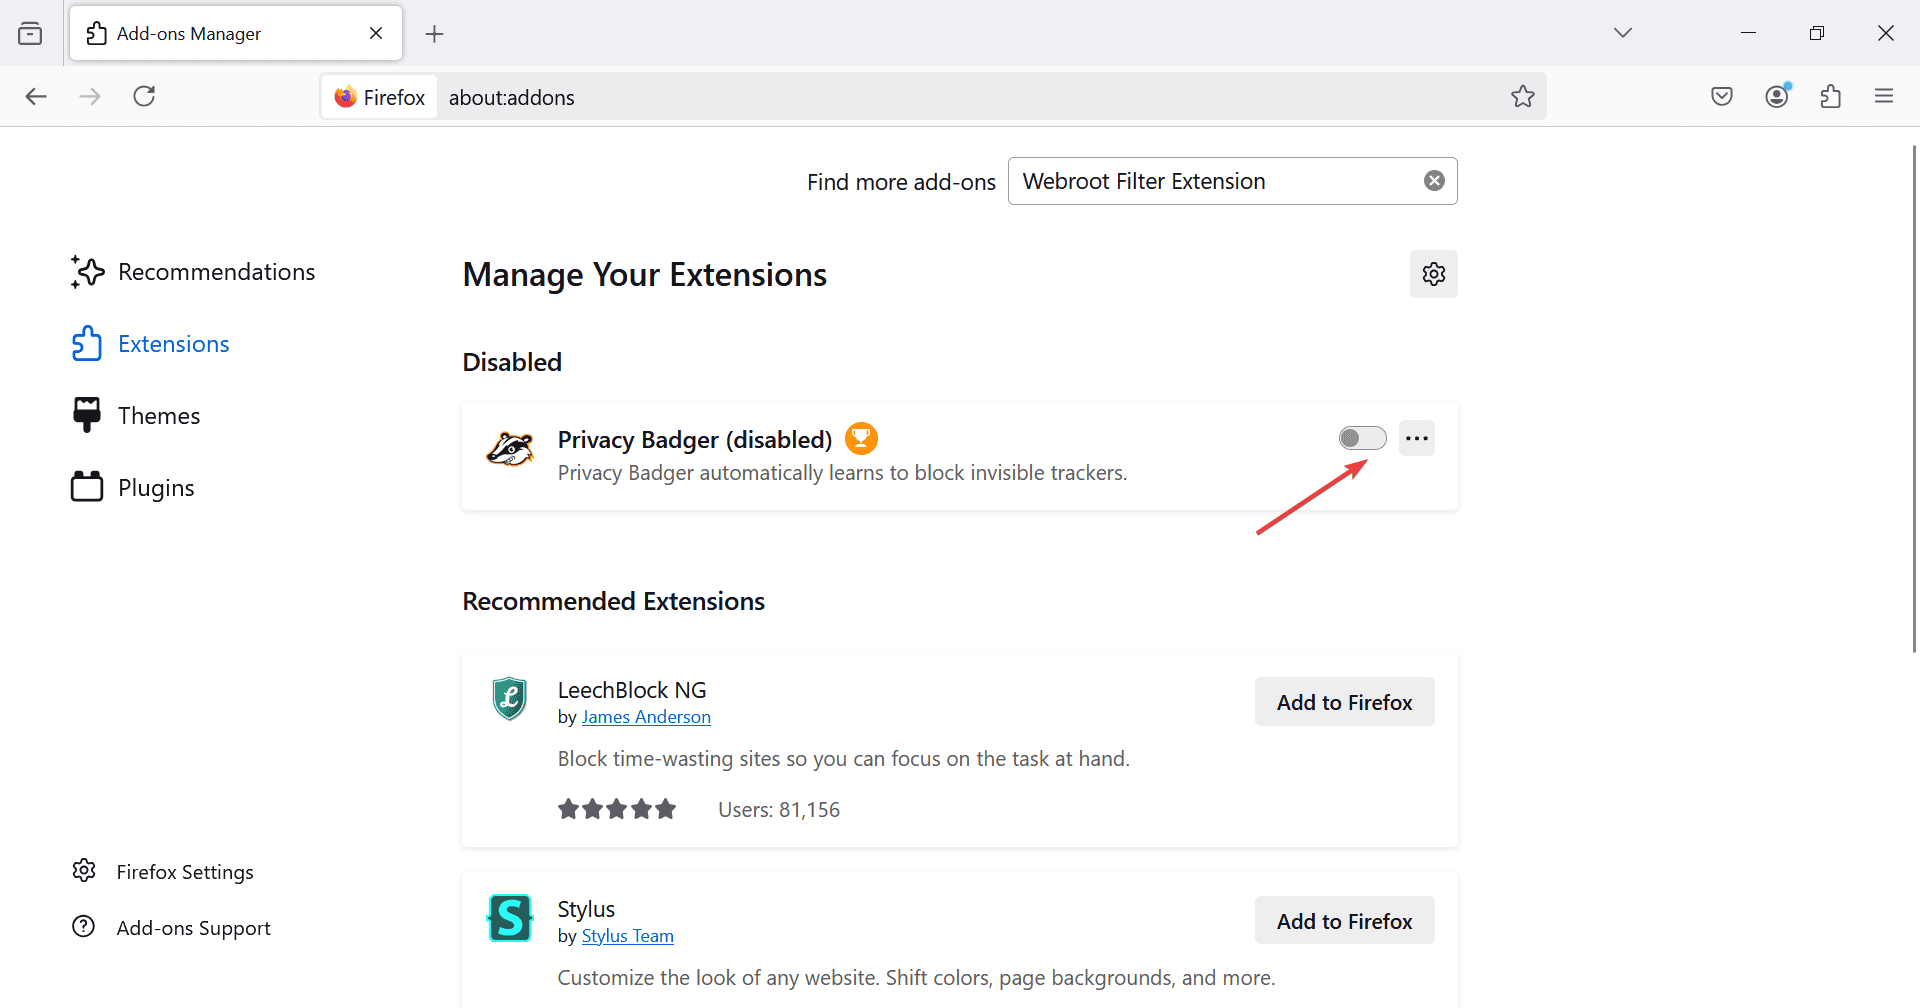Click the Privacy Badger recommended trophy badge
This screenshot has height=1008, width=1920.
coord(861,438)
